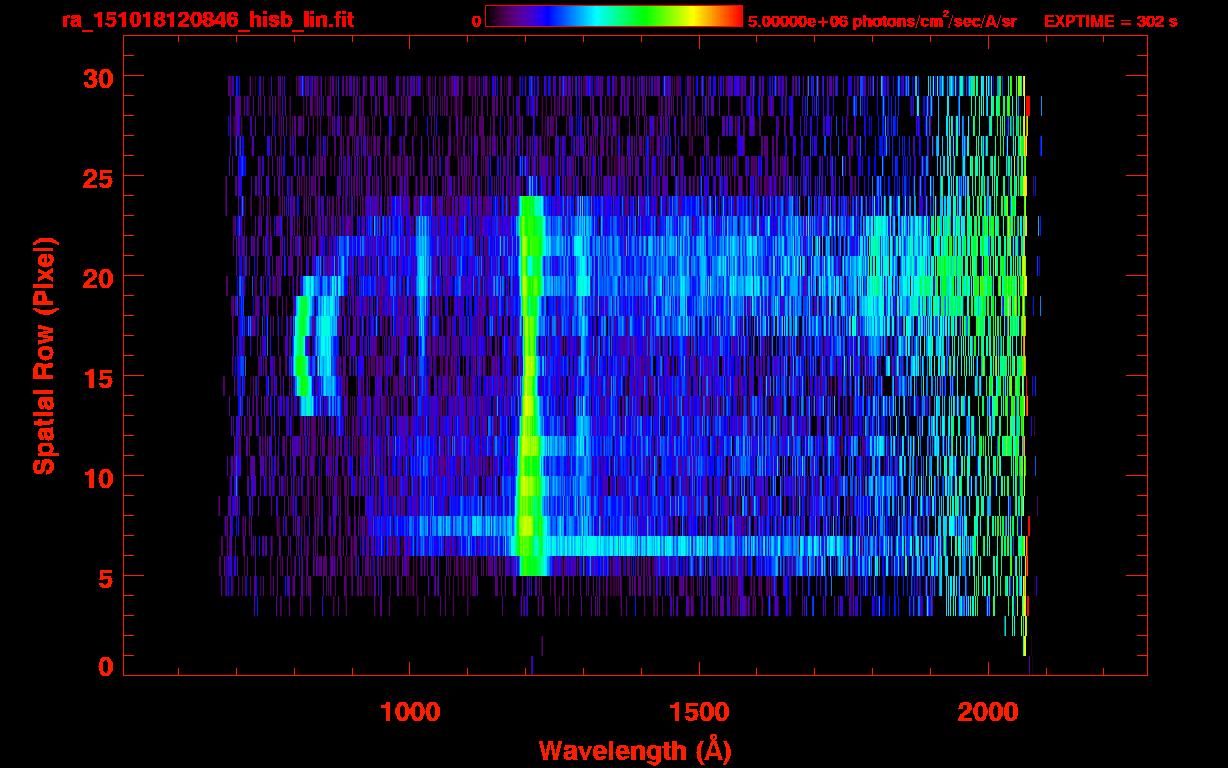Click the 2000 wavelength tick label
The height and width of the screenshot is (768, 1228).
pyautogui.click(x=988, y=712)
